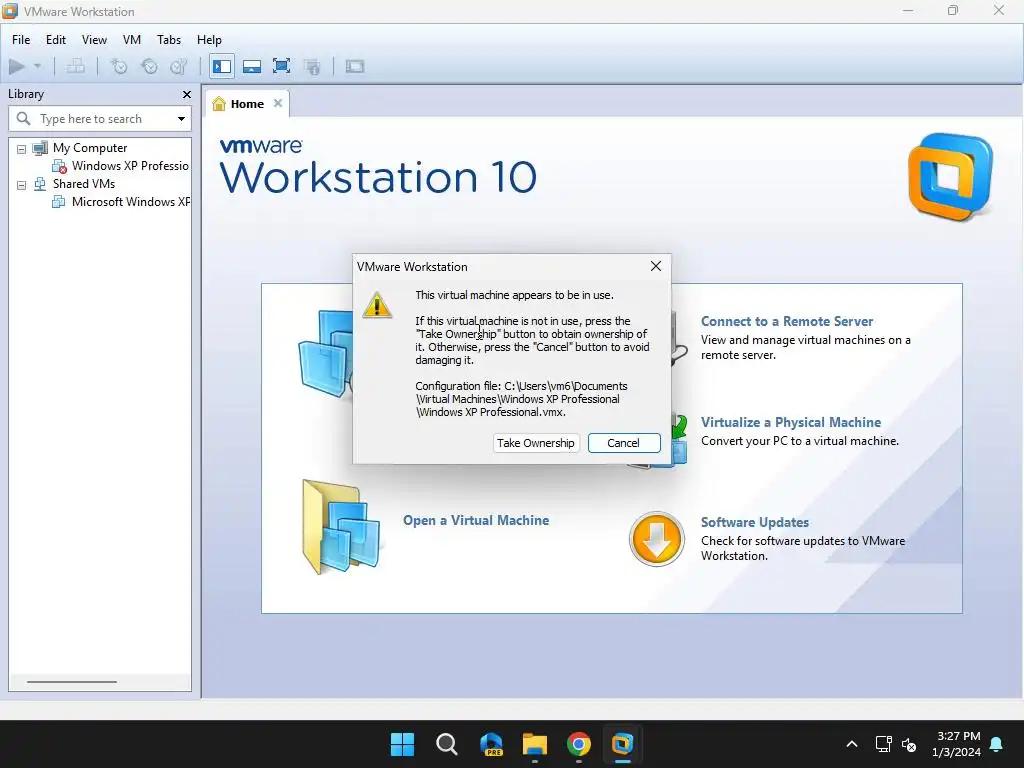The width and height of the screenshot is (1024, 768).
Task: Click the Software Updates link
Action: click(x=754, y=522)
